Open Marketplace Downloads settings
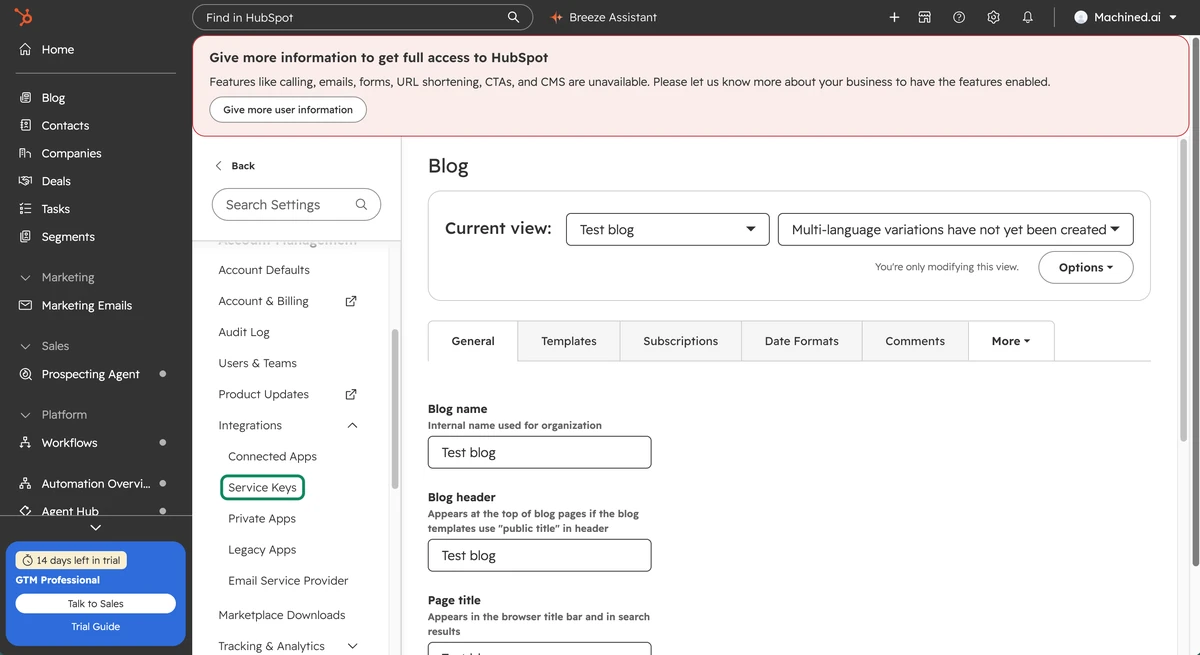 [x=282, y=615]
